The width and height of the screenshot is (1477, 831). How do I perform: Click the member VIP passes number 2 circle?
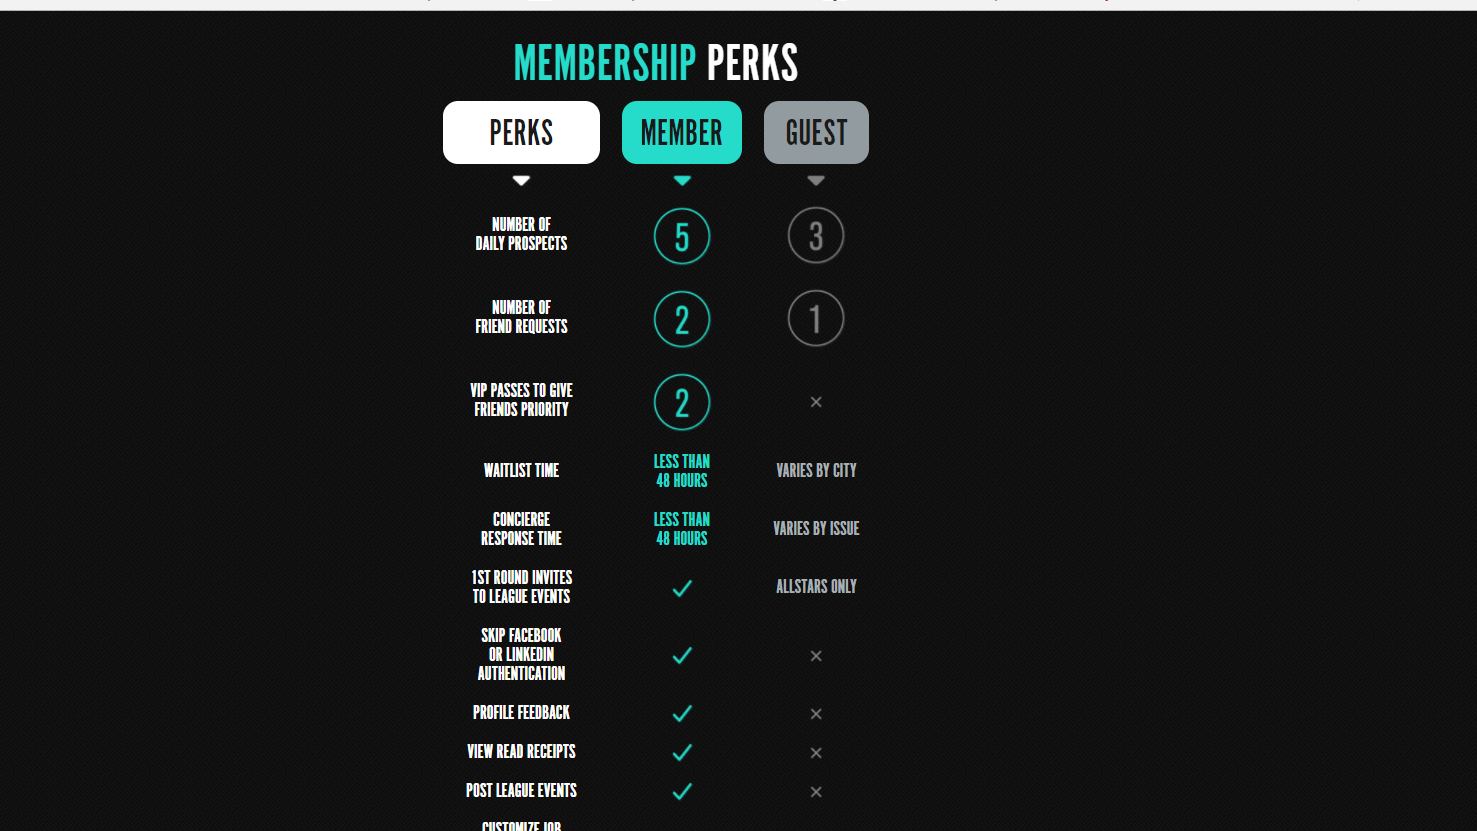click(x=682, y=402)
